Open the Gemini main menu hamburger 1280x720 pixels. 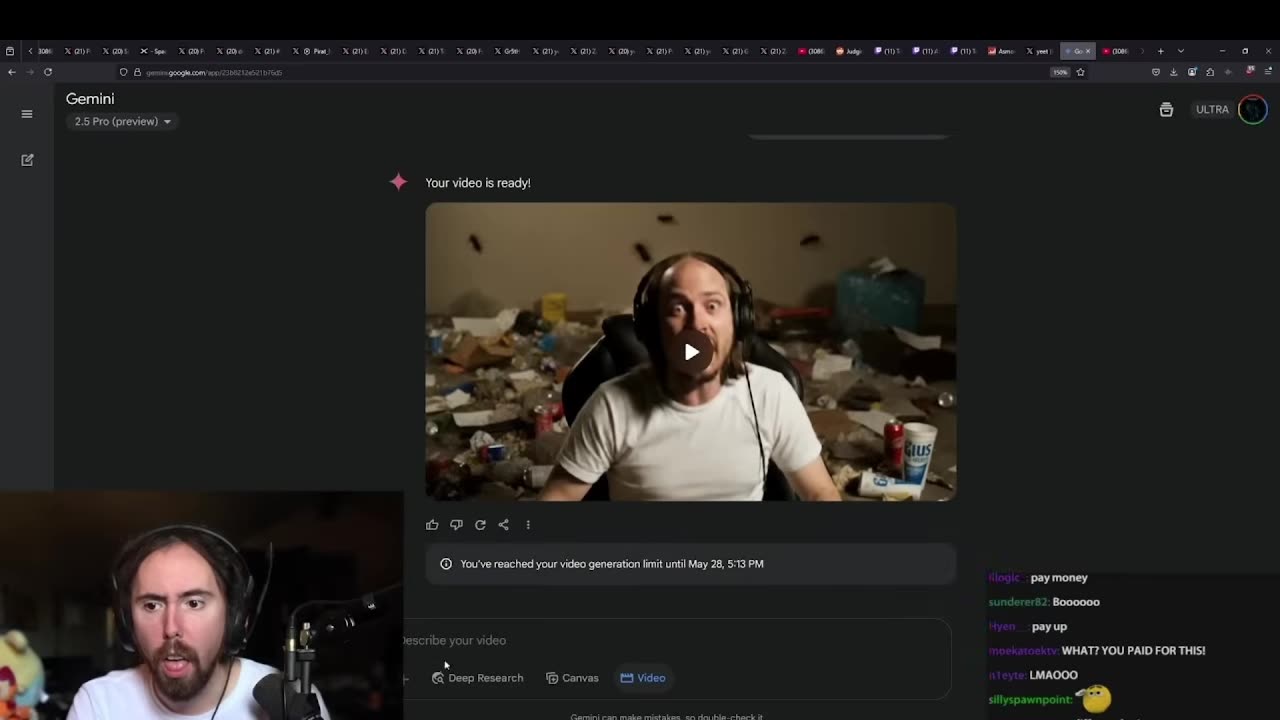click(27, 114)
